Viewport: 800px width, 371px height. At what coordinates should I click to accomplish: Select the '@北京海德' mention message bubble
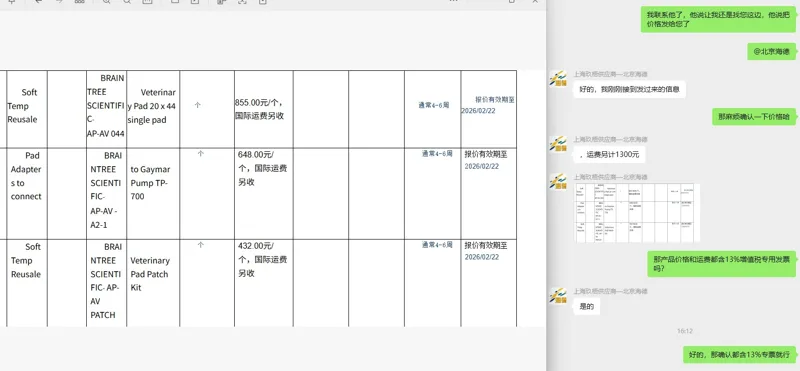pyautogui.click(x=772, y=51)
